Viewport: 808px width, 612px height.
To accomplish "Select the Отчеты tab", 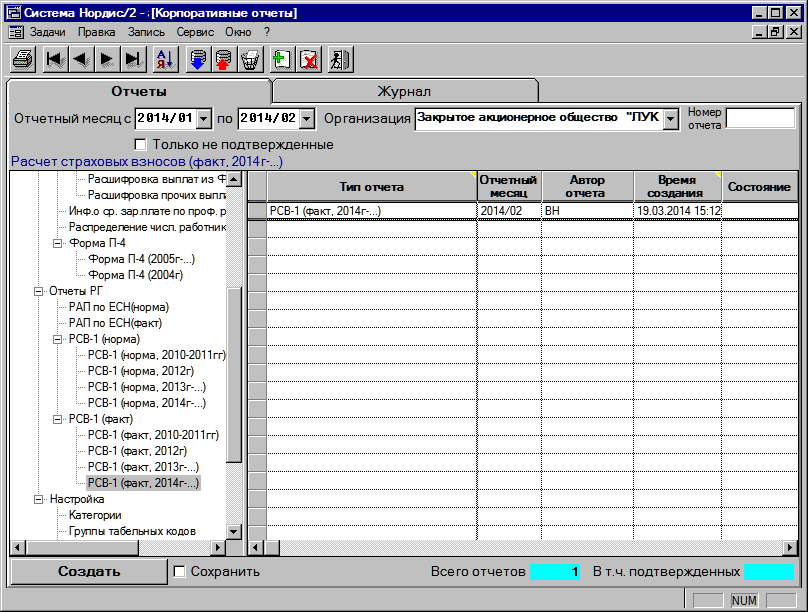I will tap(139, 91).
